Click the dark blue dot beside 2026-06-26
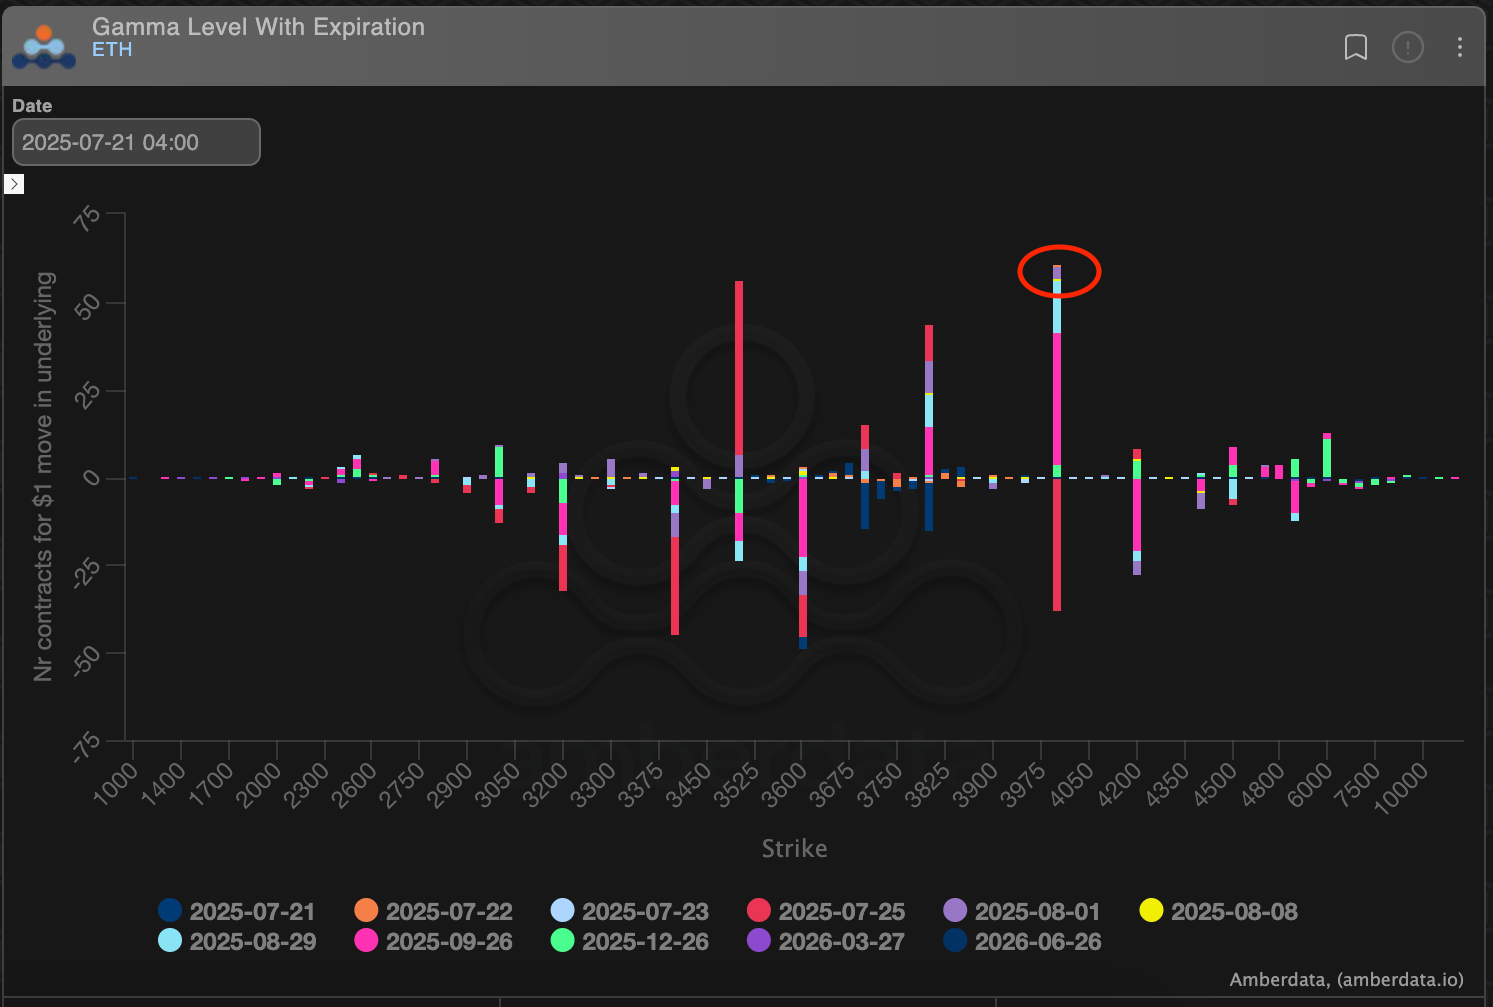Viewport: 1493px width, 1007px height. point(956,941)
